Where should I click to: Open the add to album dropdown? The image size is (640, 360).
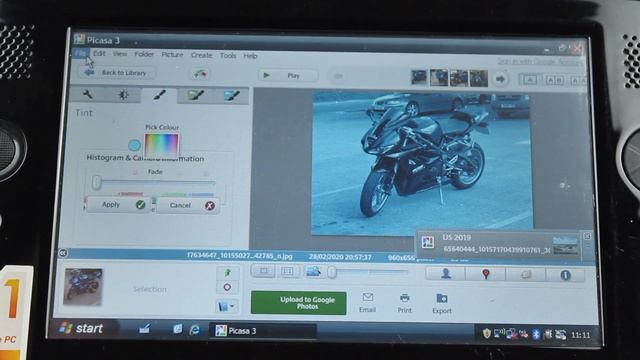click(x=227, y=306)
